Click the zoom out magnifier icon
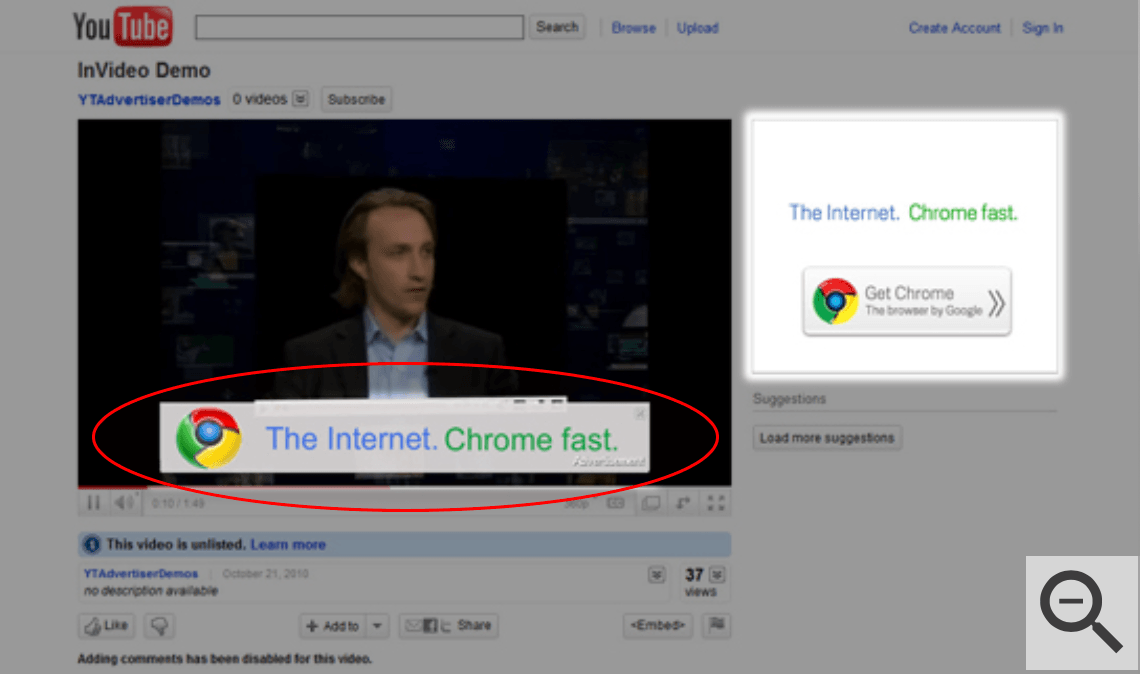Screen dimensions: 1142x674 coord(1081,612)
